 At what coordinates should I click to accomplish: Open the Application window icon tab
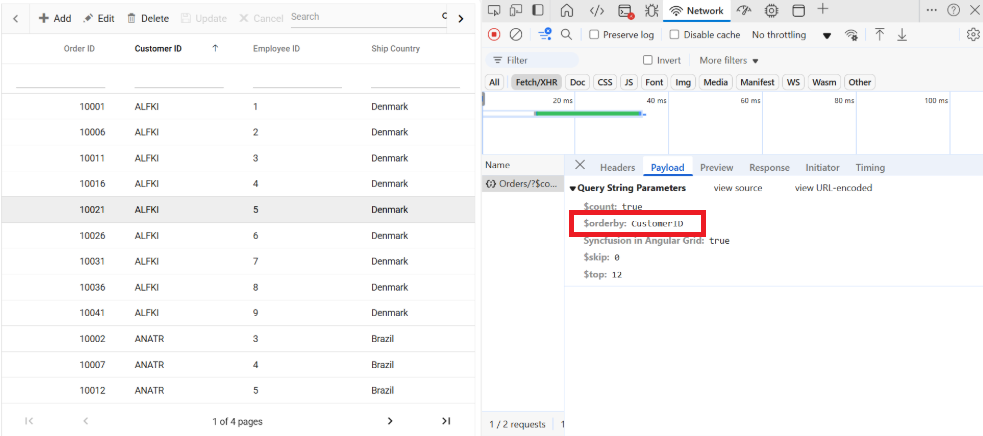[799, 10]
